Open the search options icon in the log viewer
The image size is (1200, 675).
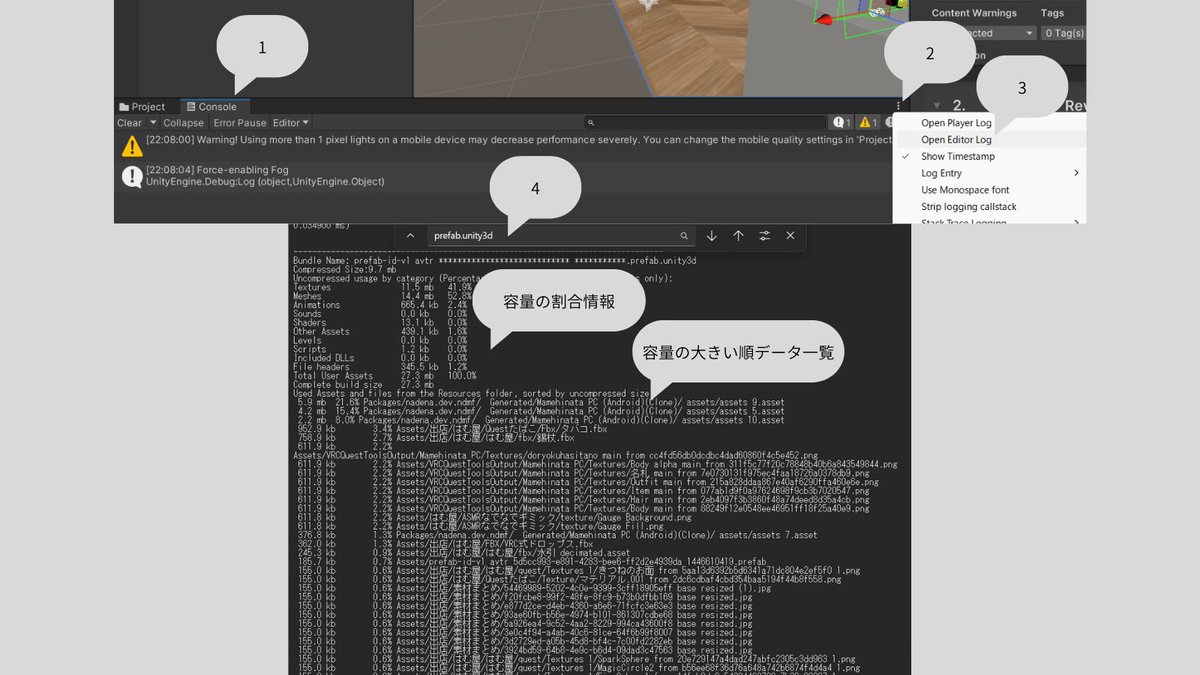pos(764,236)
